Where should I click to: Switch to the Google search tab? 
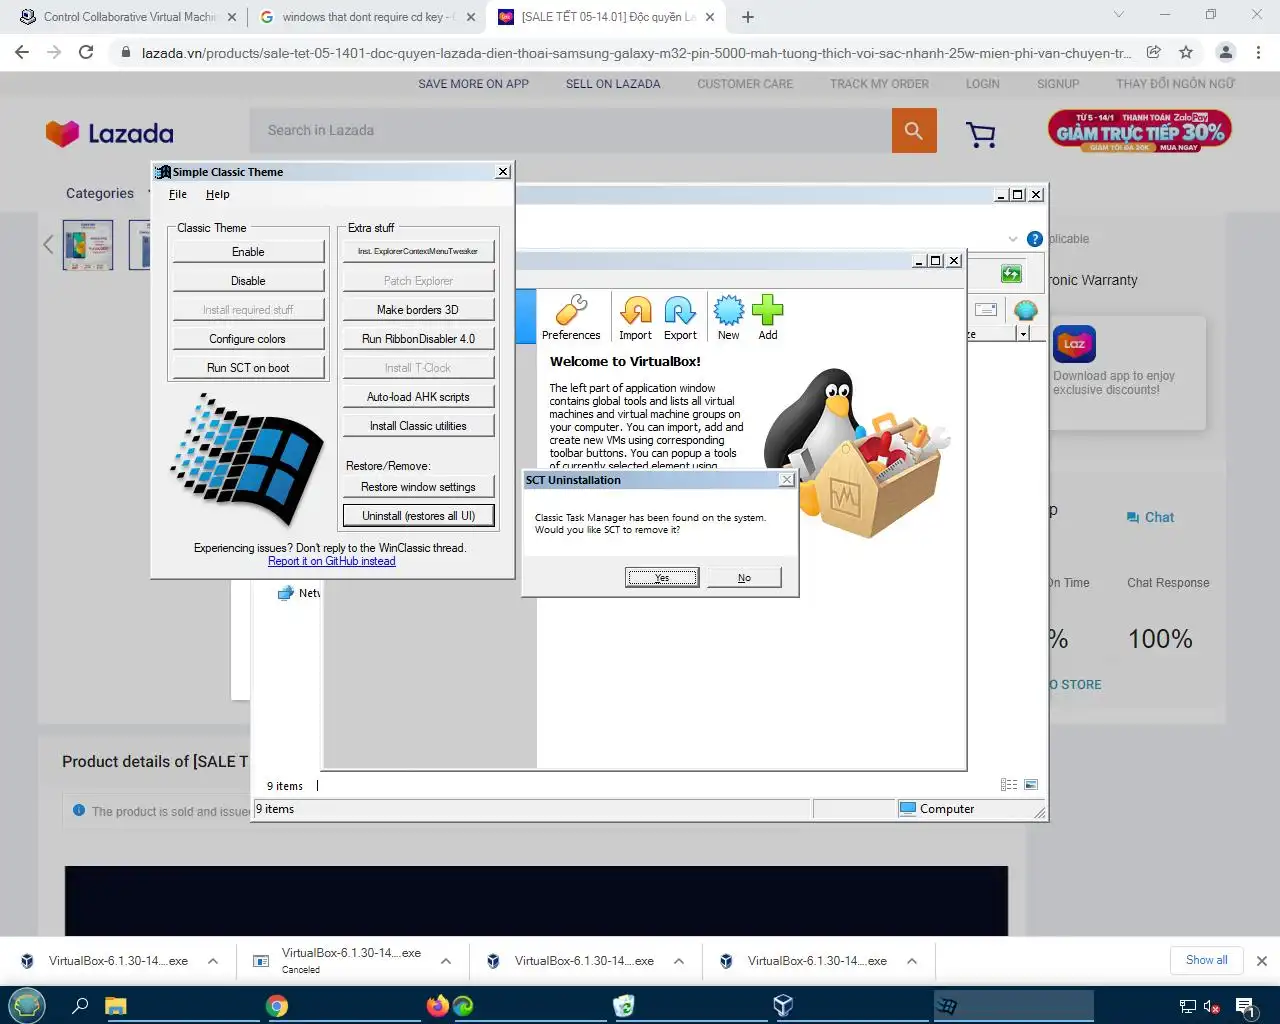coord(367,17)
